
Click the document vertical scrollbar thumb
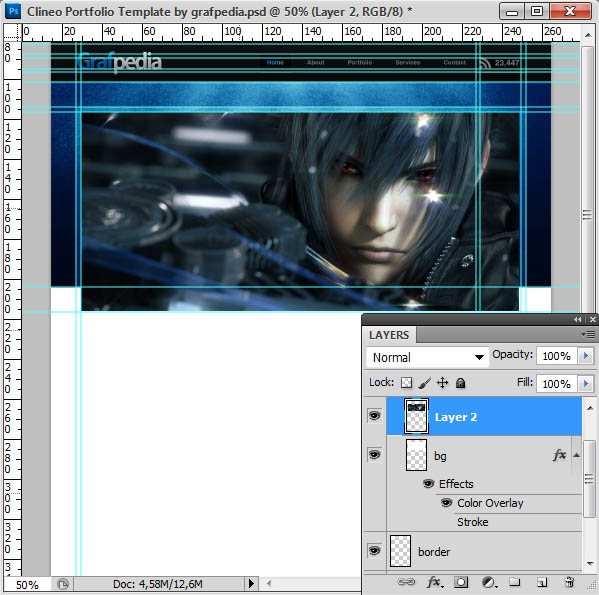click(588, 215)
